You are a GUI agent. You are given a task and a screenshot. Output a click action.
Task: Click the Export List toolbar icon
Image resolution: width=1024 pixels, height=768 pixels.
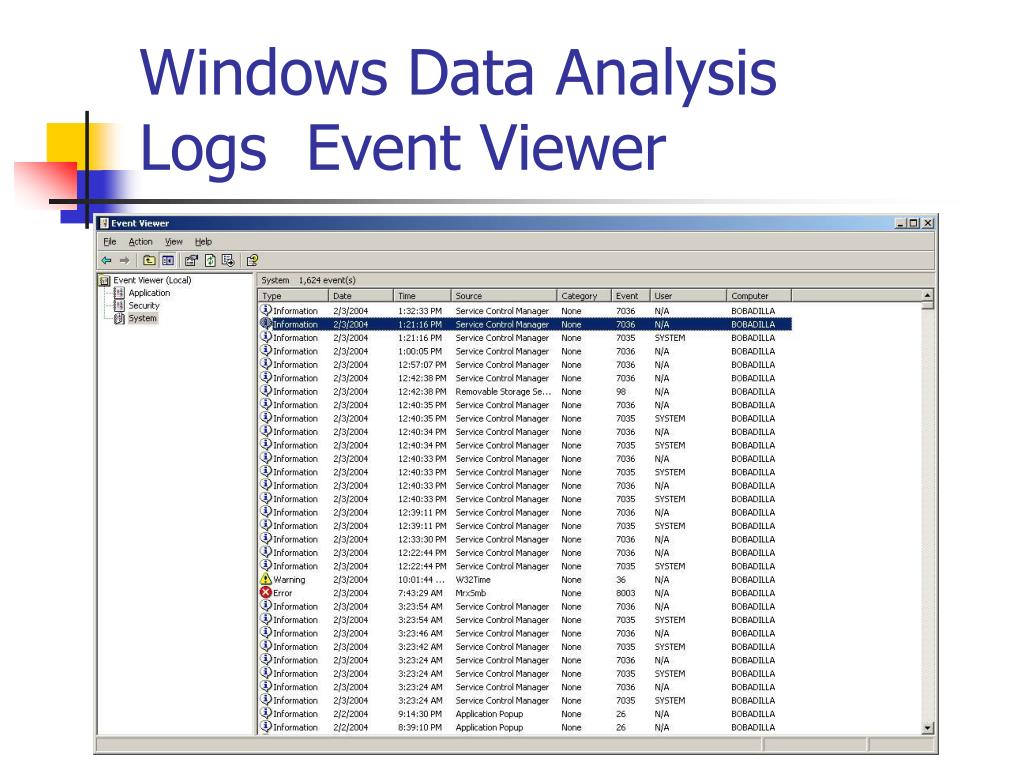228,261
